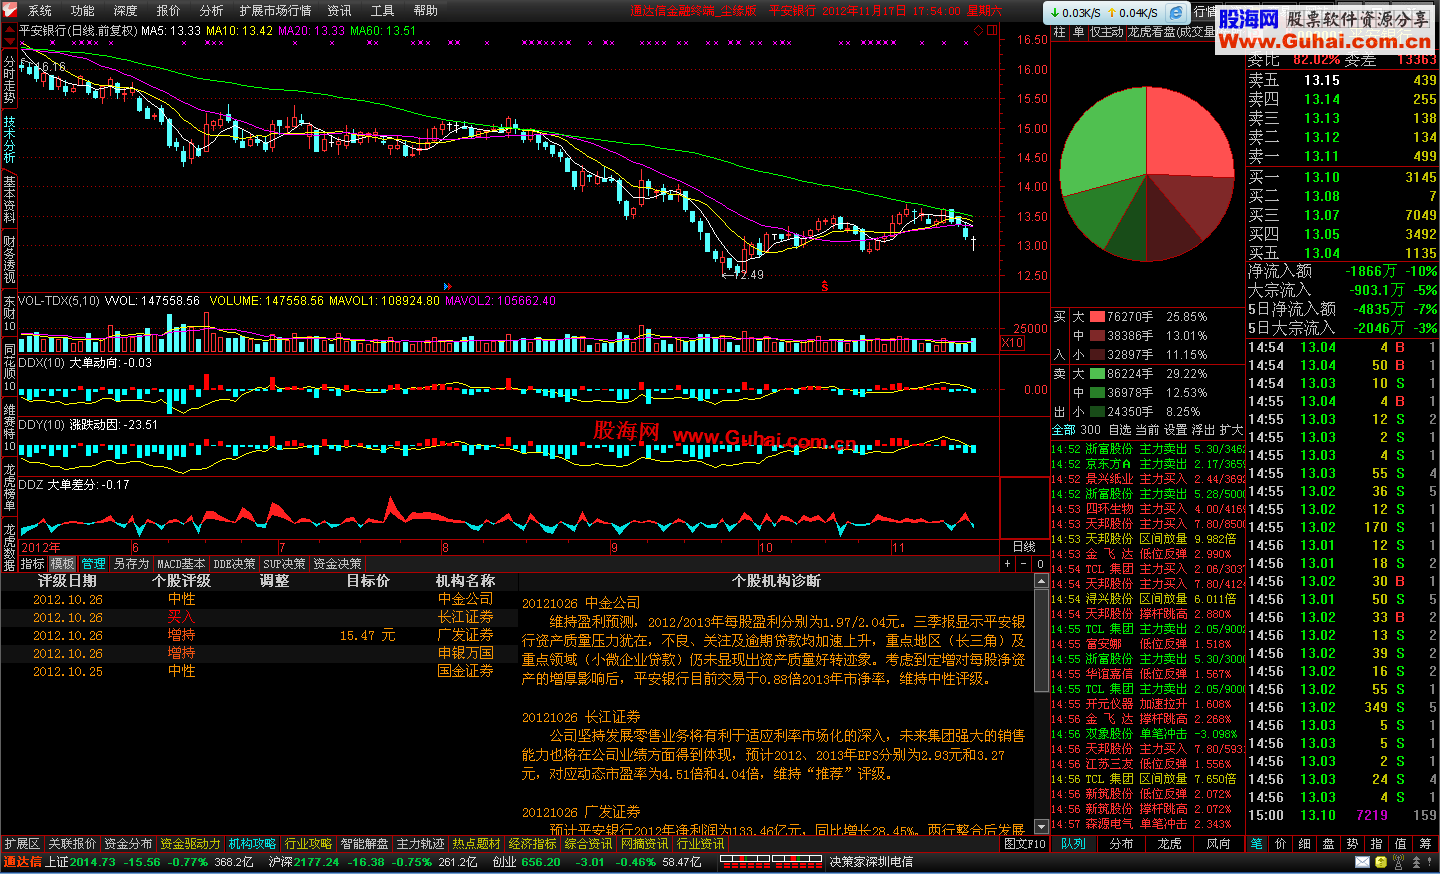Viewport: 1440px width, 874px height.
Task: Click the 盘 view icon
Action: [x=1328, y=844]
